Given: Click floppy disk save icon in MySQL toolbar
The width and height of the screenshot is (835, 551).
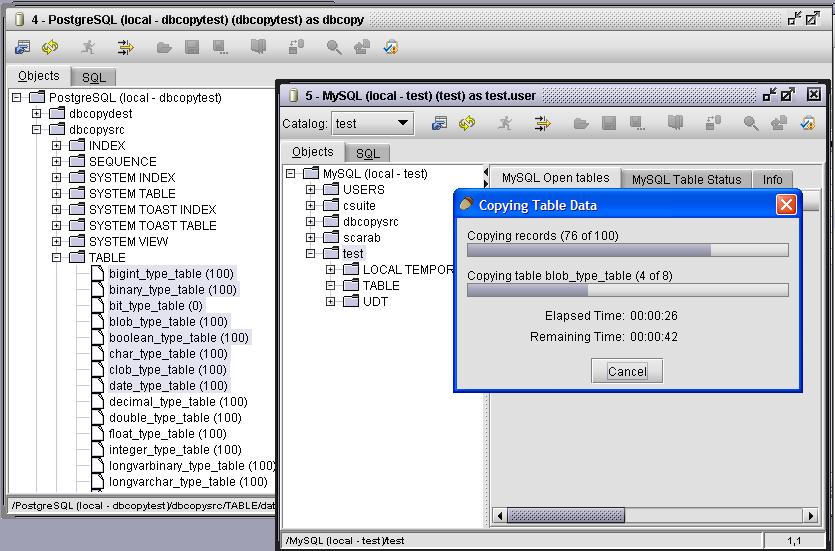Looking at the screenshot, I should coord(607,123).
